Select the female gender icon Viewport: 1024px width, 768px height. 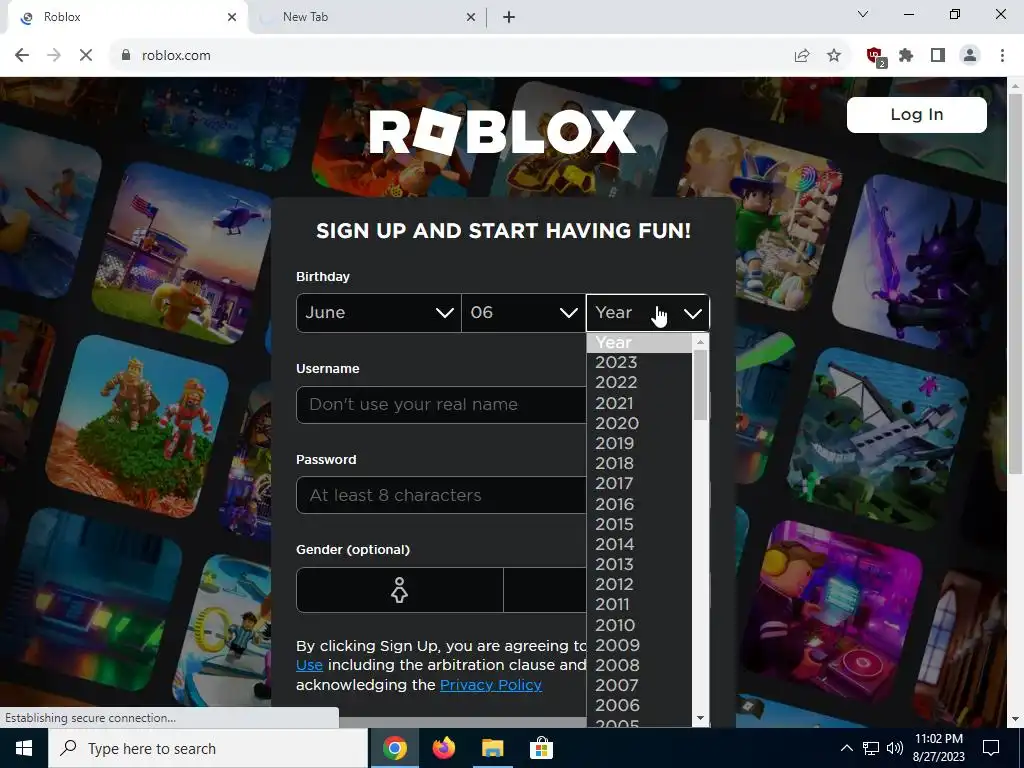click(x=400, y=590)
